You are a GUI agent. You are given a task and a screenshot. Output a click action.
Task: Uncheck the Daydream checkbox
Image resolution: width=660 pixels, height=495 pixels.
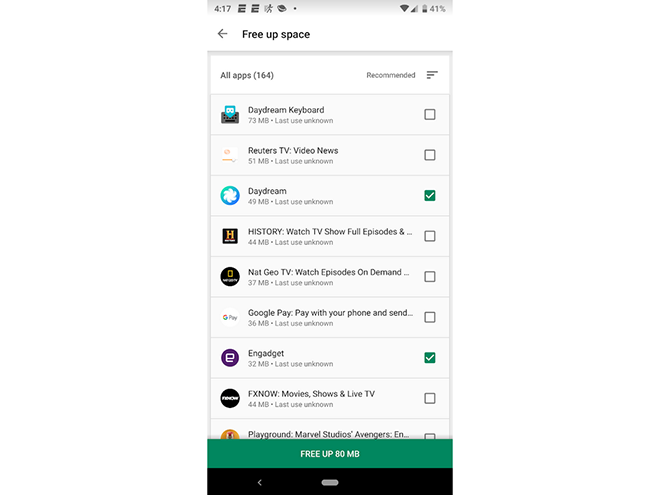(430, 196)
